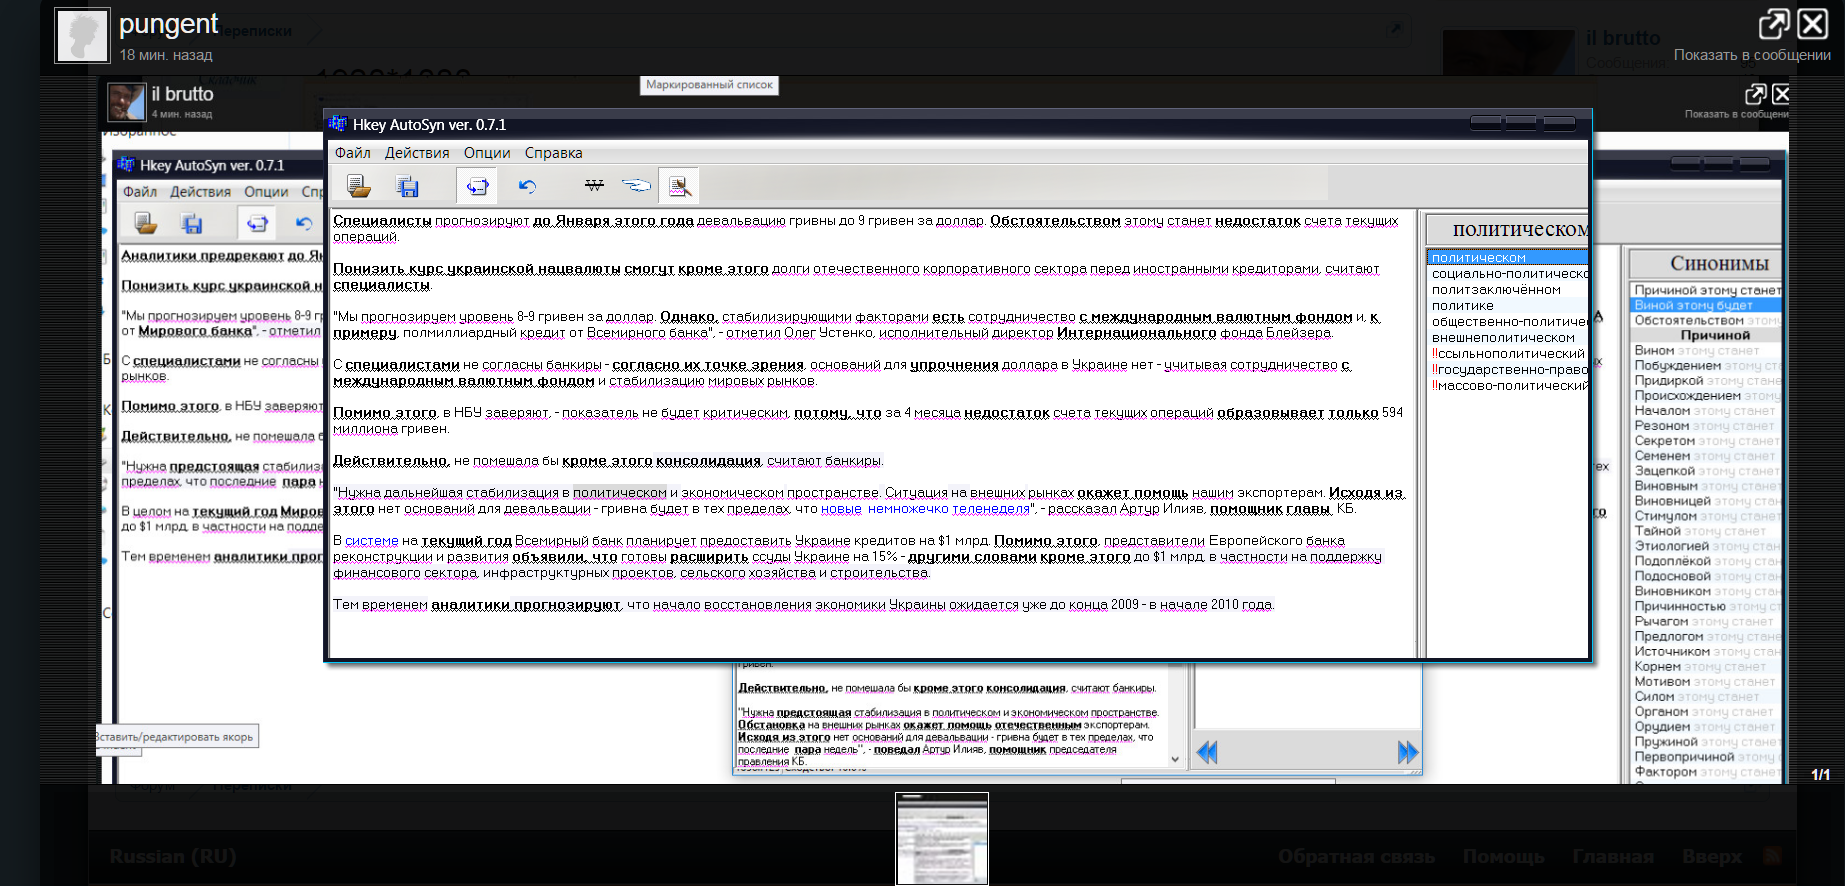
Task: Toggle the document-with-brush highlight icon
Action: point(679,186)
